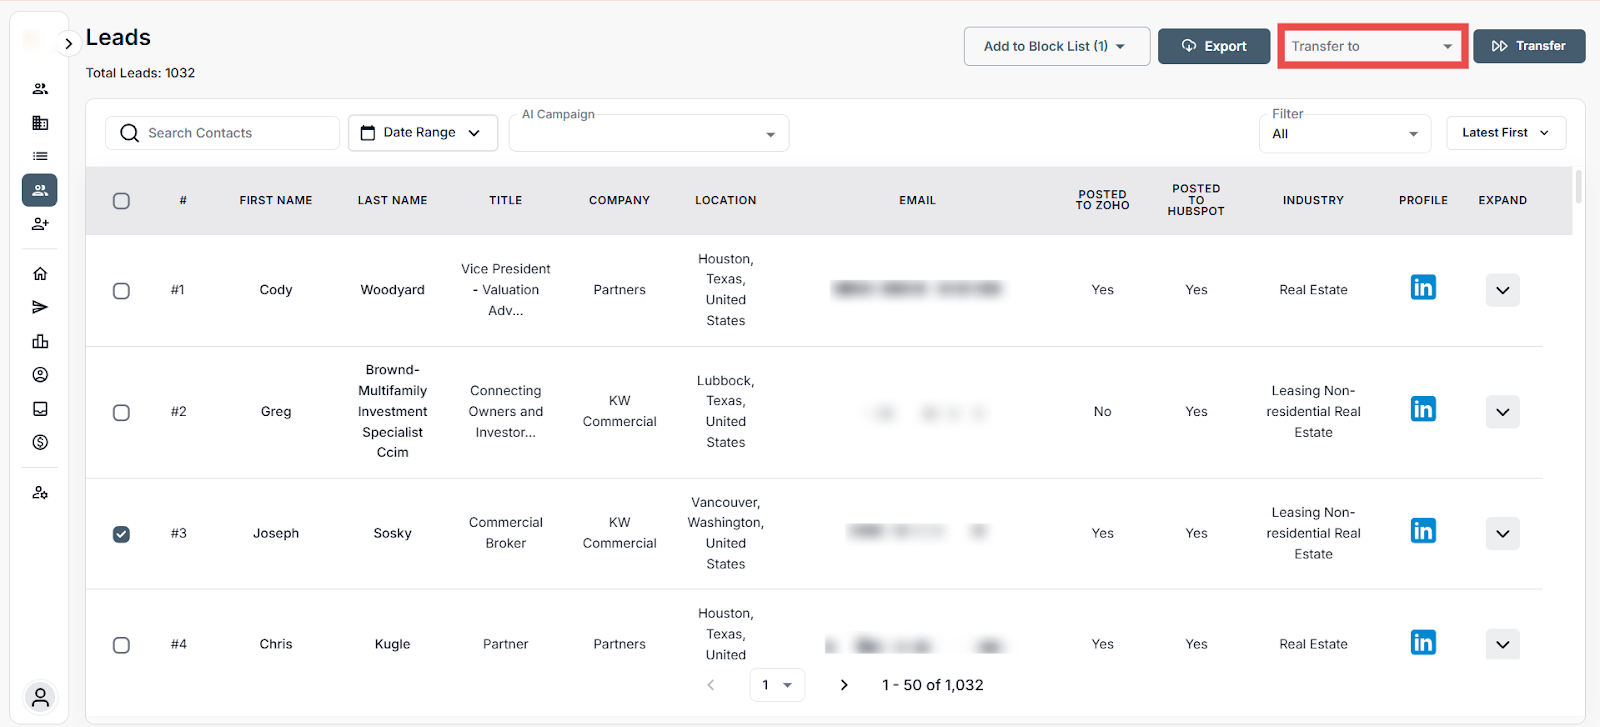Open the bar chart analytics icon
Image resolution: width=1600 pixels, height=727 pixels.
(40, 341)
